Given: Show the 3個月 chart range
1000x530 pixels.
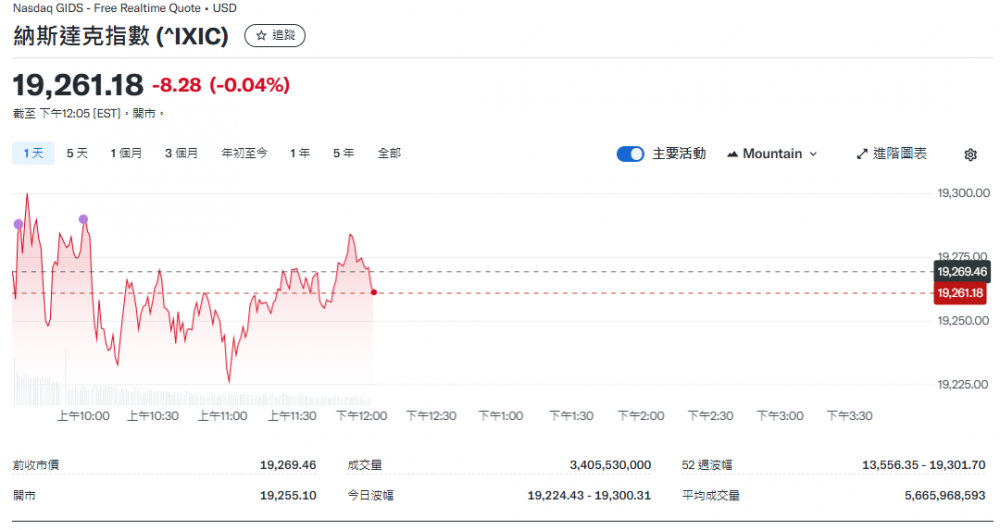Looking at the screenshot, I should pos(181,153).
